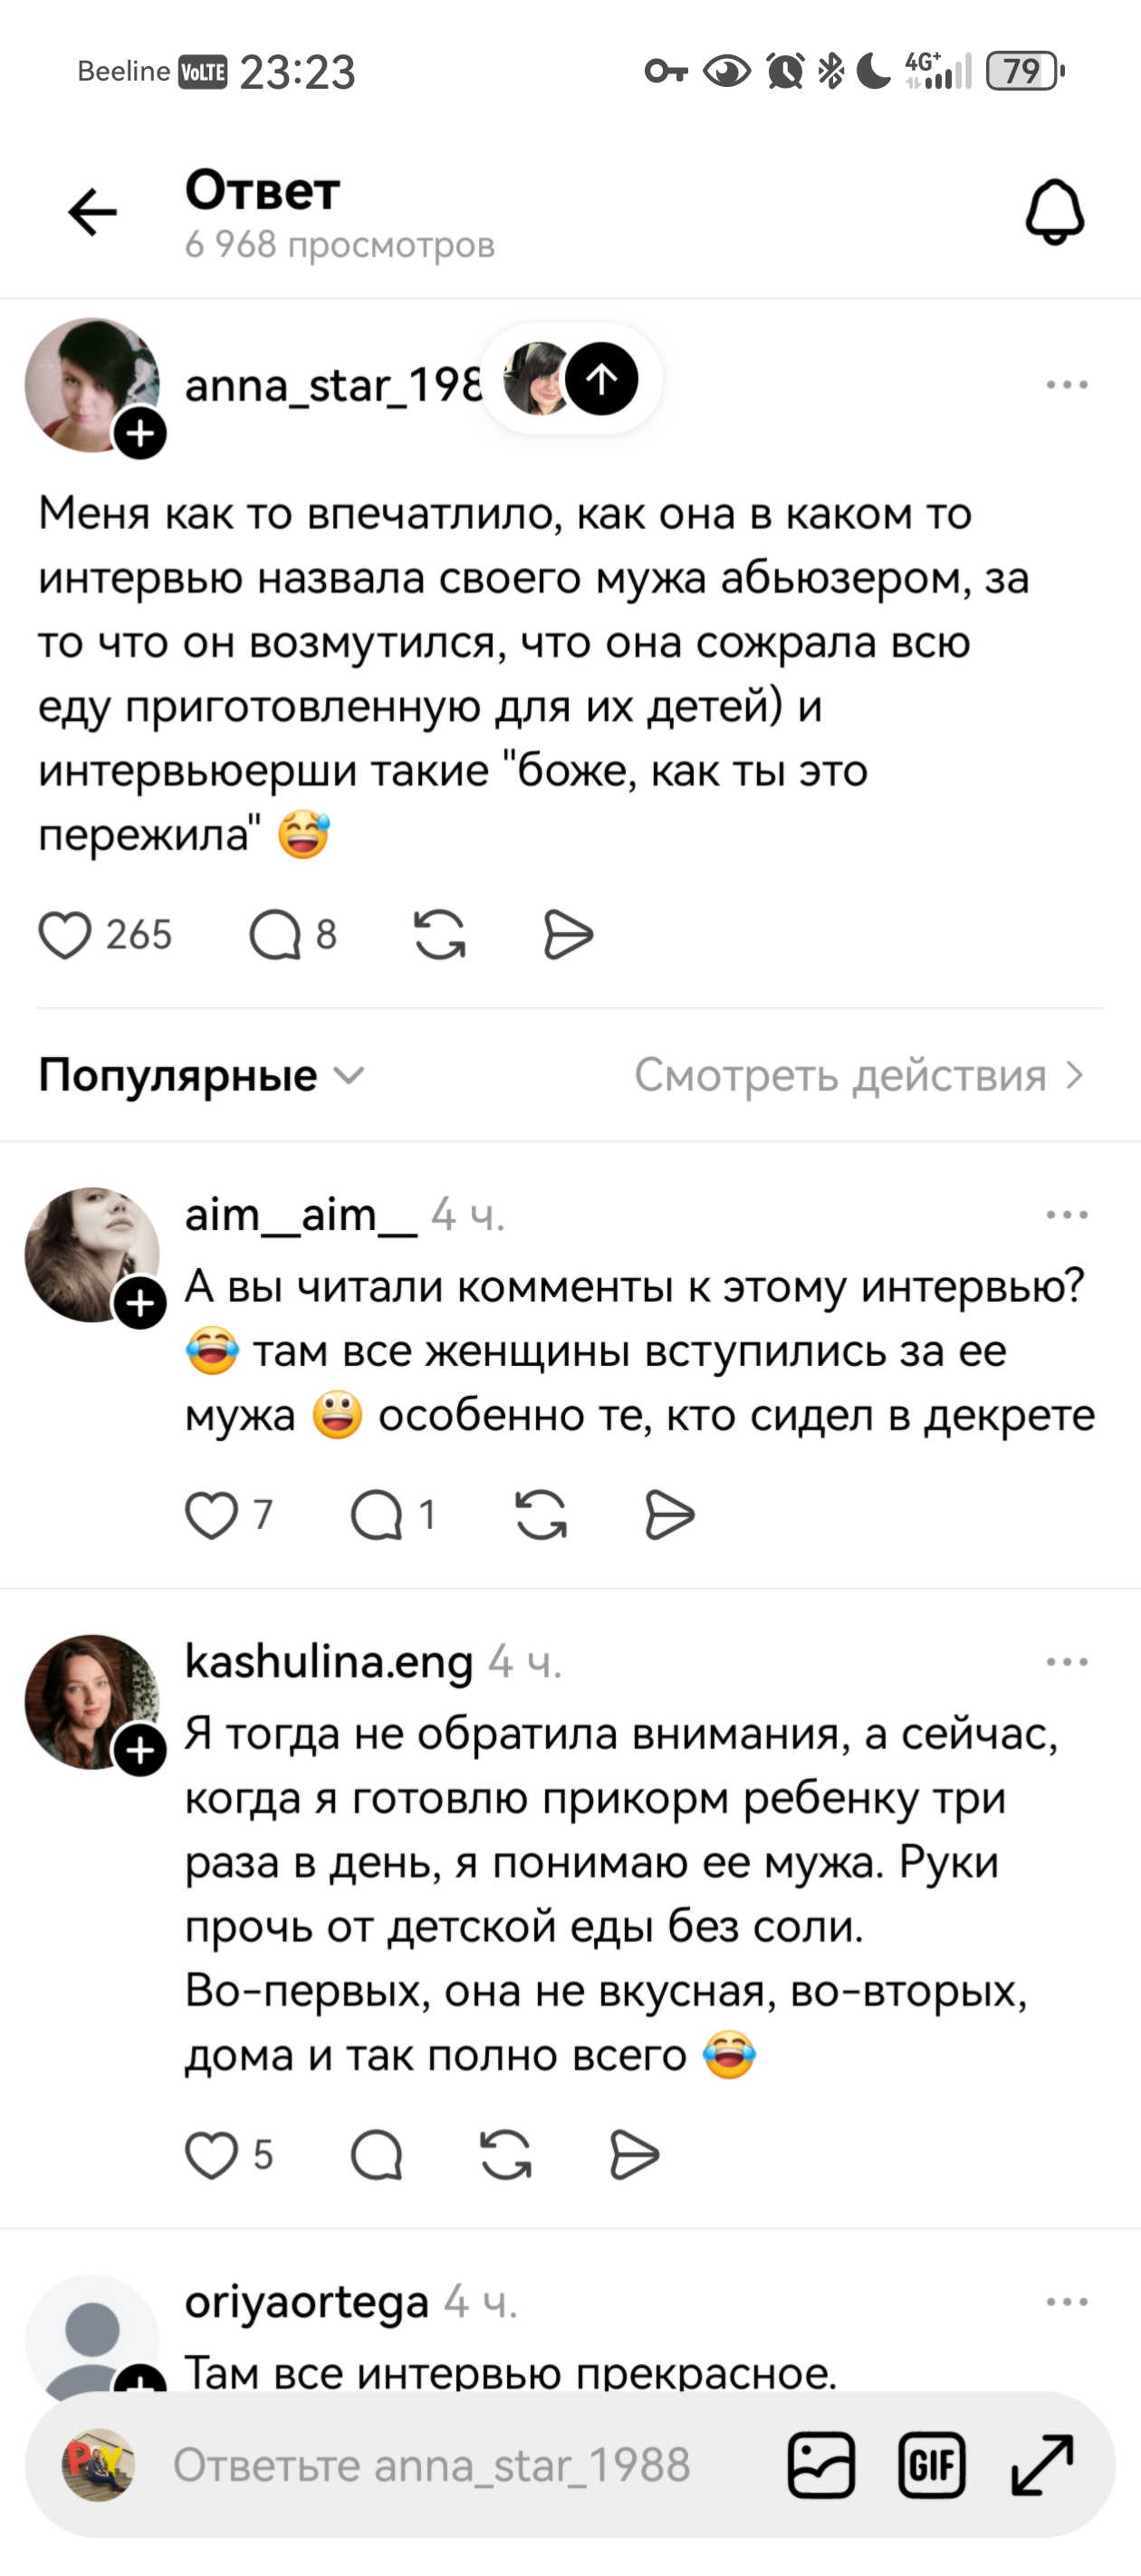The height and width of the screenshot is (2576, 1141).
Task: Share kashulina.eng's comment via send icon
Action: click(634, 2155)
